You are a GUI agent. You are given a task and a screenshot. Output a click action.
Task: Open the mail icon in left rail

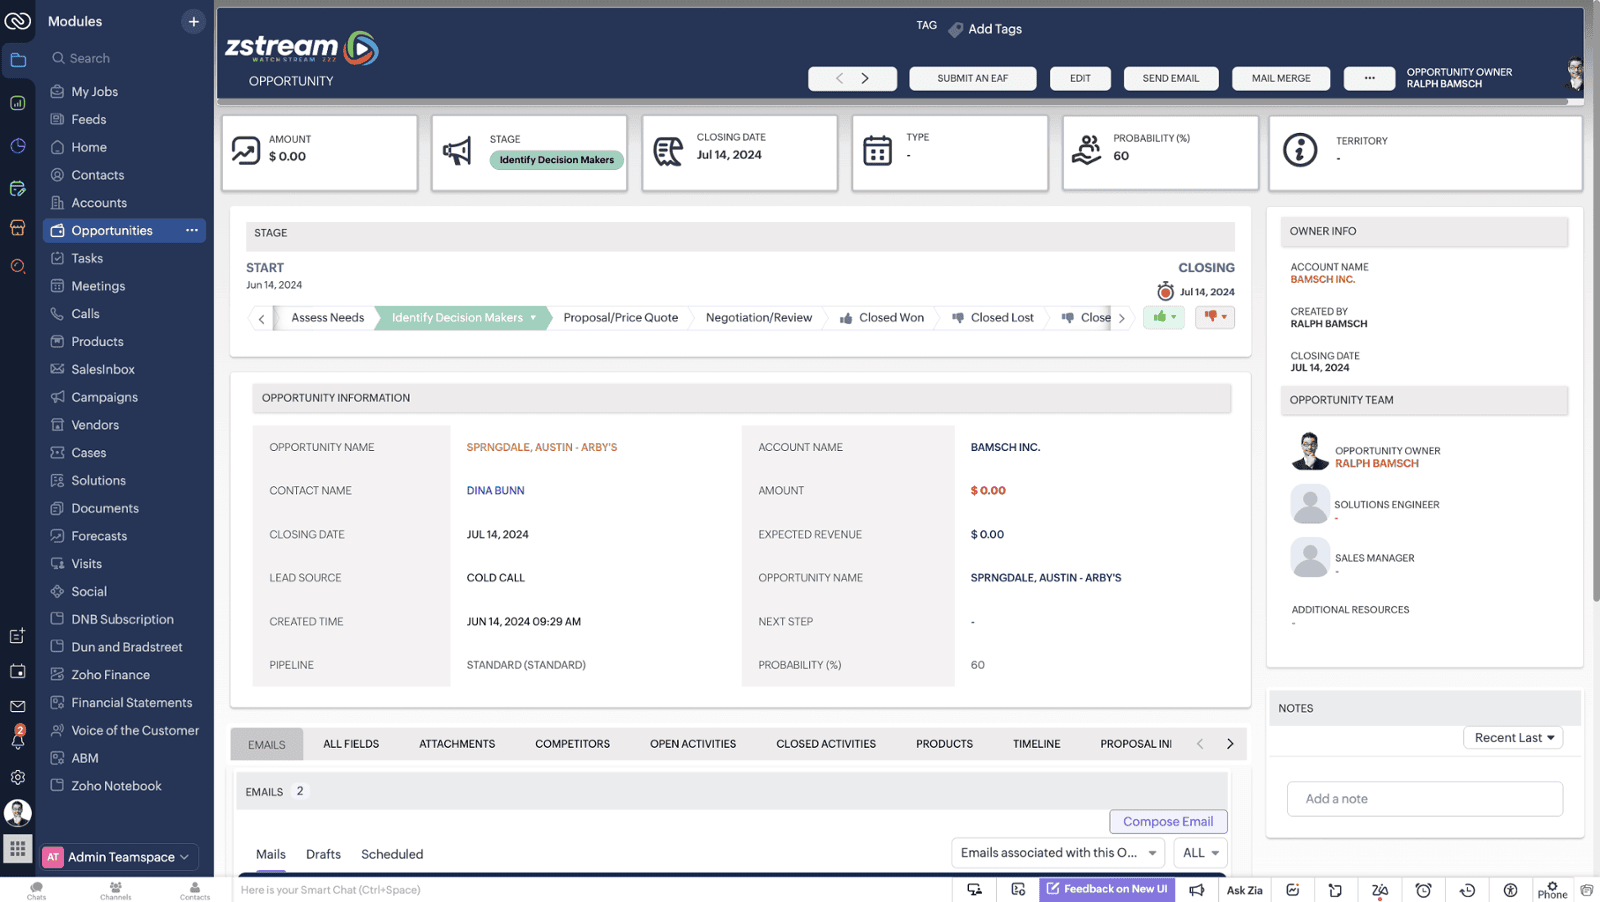pyautogui.click(x=18, y=706)
